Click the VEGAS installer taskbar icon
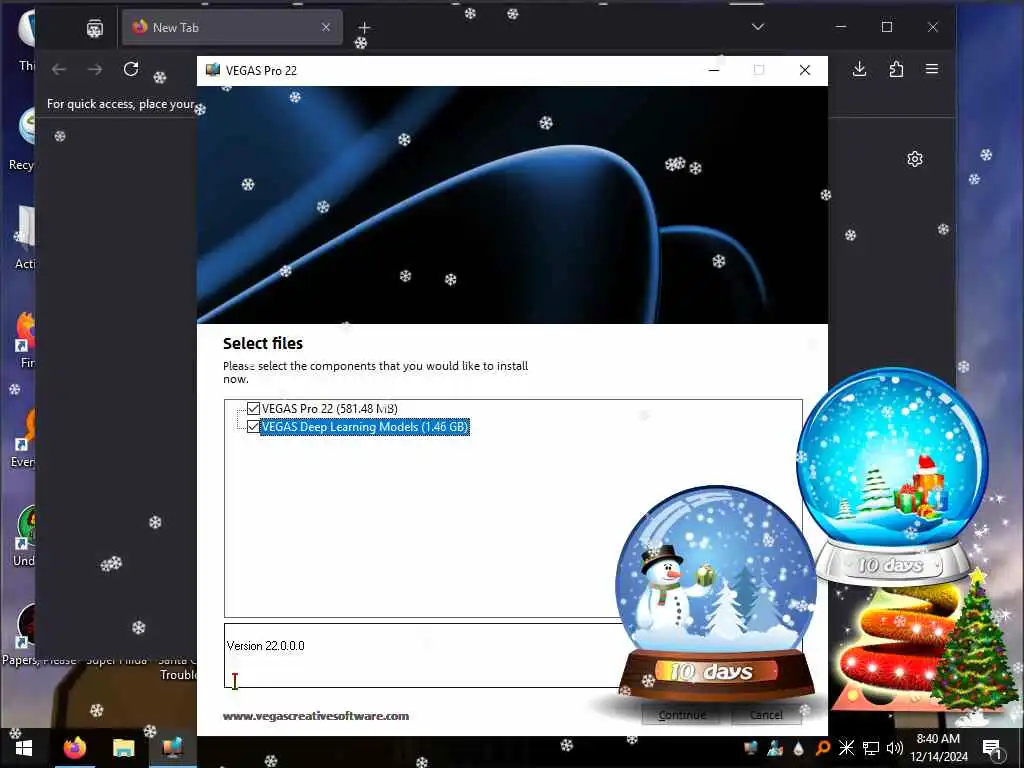The height and width of the screenshot is (768, 1024). [x=172, y=748]
